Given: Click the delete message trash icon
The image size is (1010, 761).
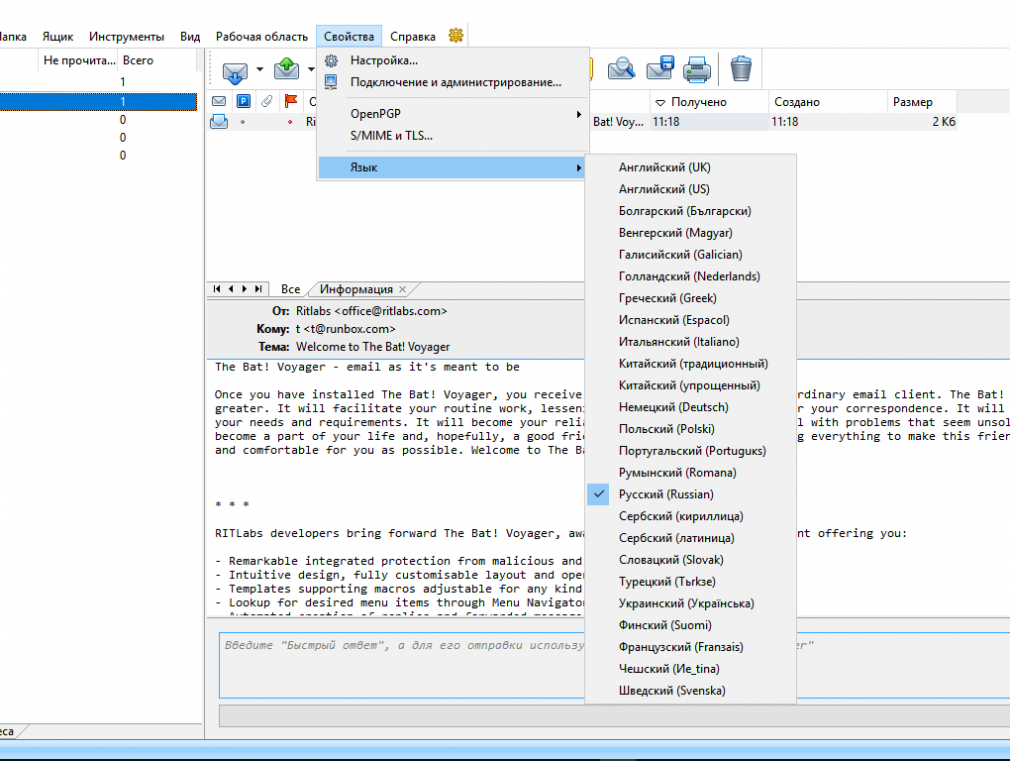Looking at the screenshot, I should coord(741,68).
